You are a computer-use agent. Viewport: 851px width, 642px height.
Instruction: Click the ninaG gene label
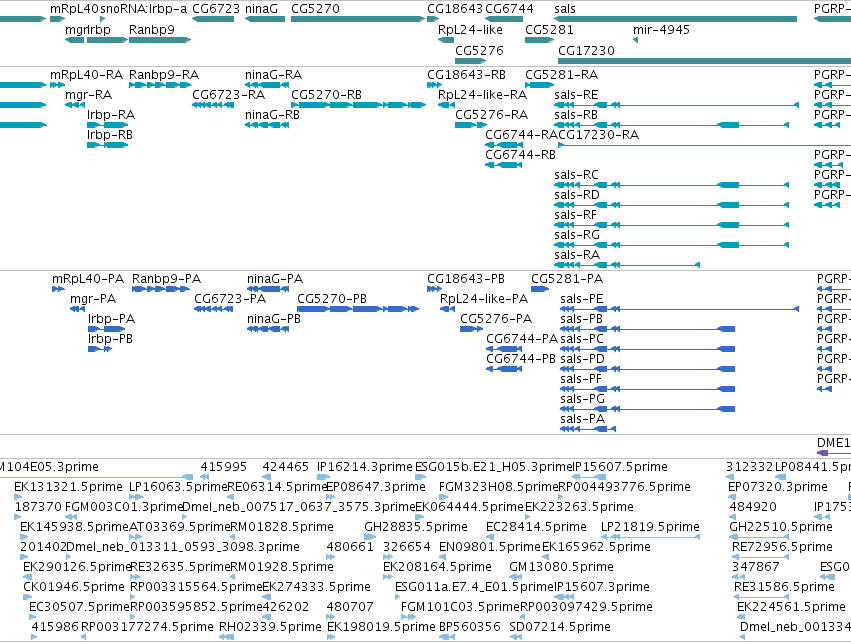pos(261,9)
